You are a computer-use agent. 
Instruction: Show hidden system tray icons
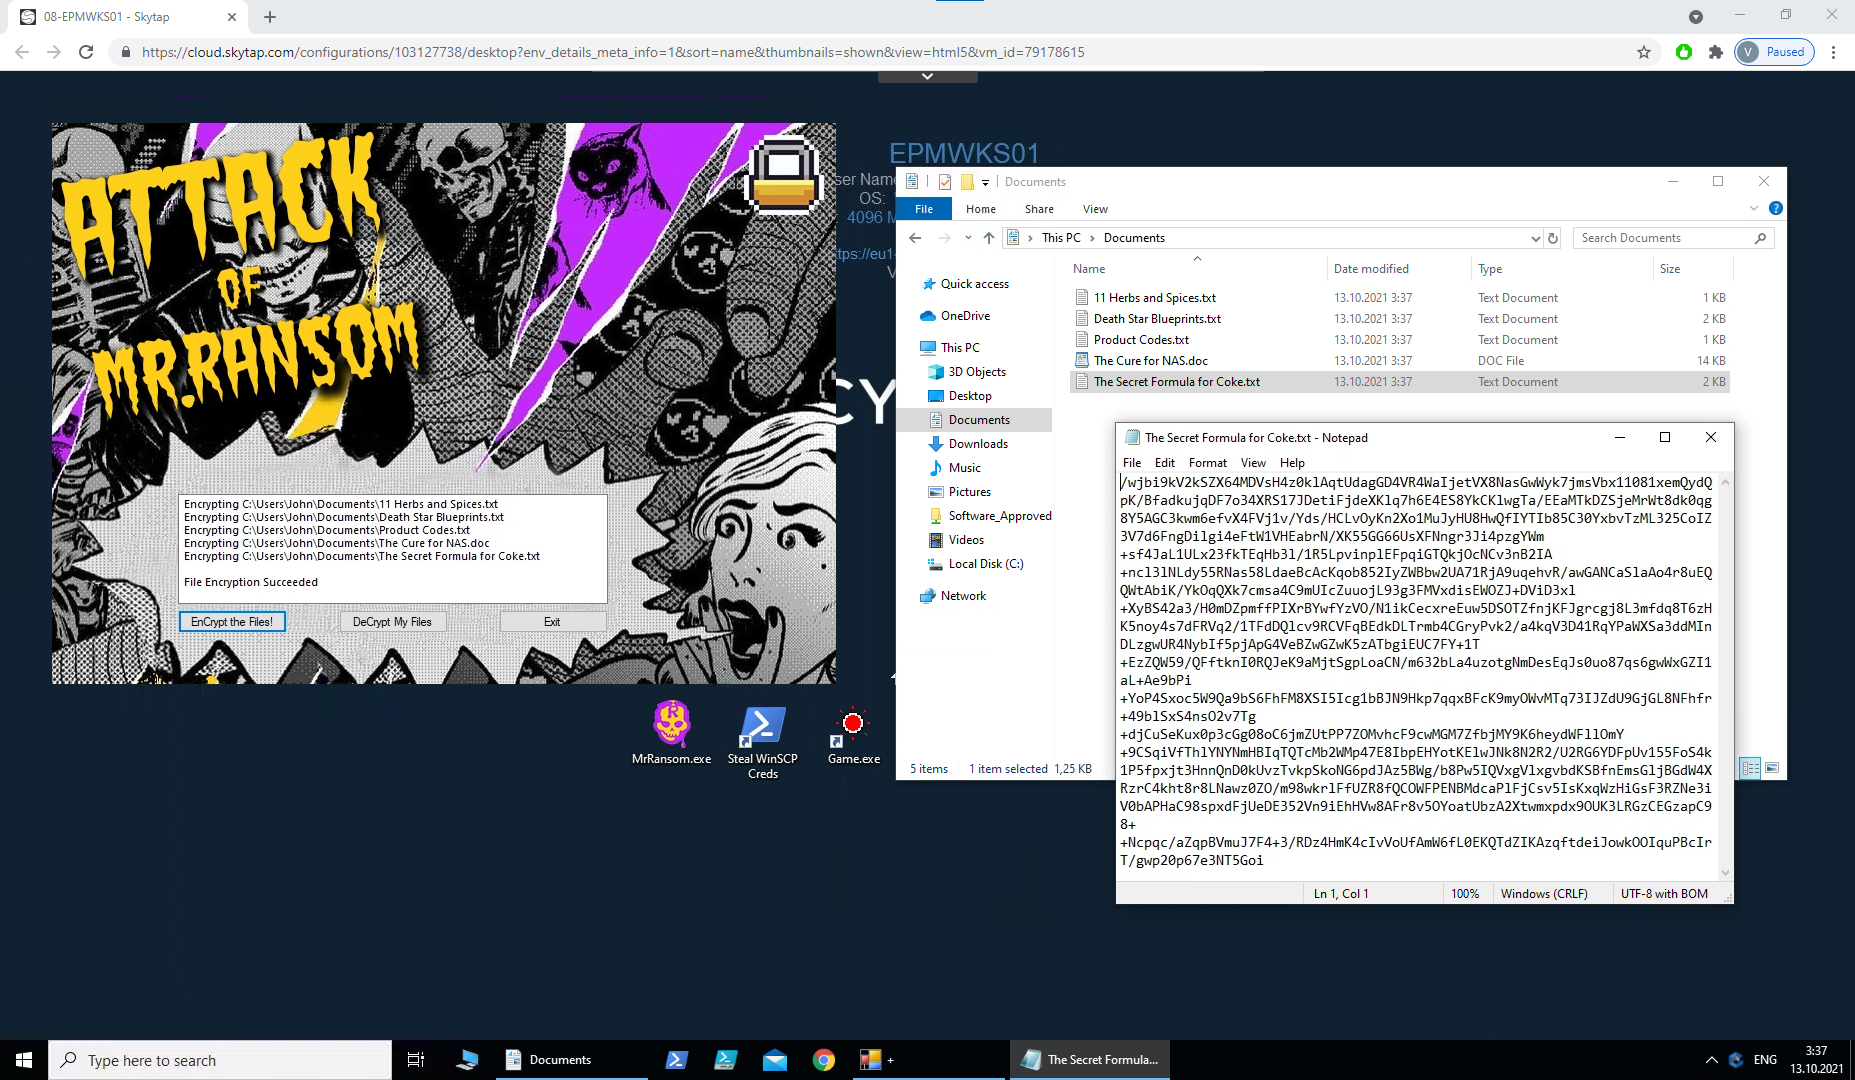[1711, 1060]
